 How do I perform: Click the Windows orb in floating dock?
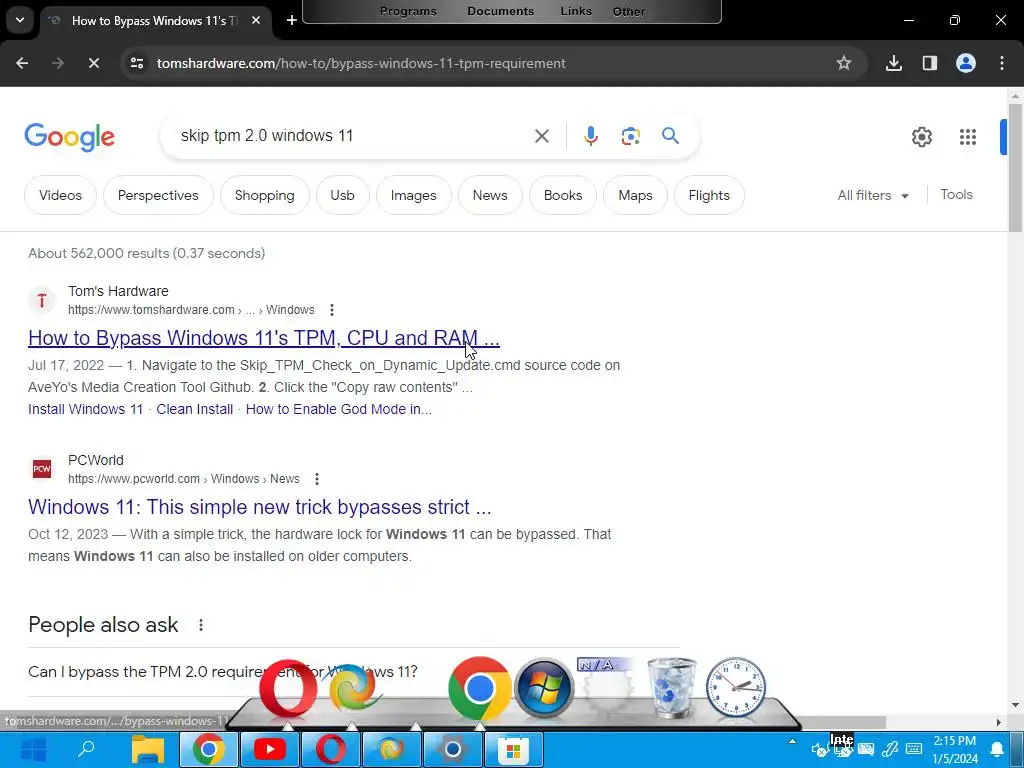coord(543,688)
